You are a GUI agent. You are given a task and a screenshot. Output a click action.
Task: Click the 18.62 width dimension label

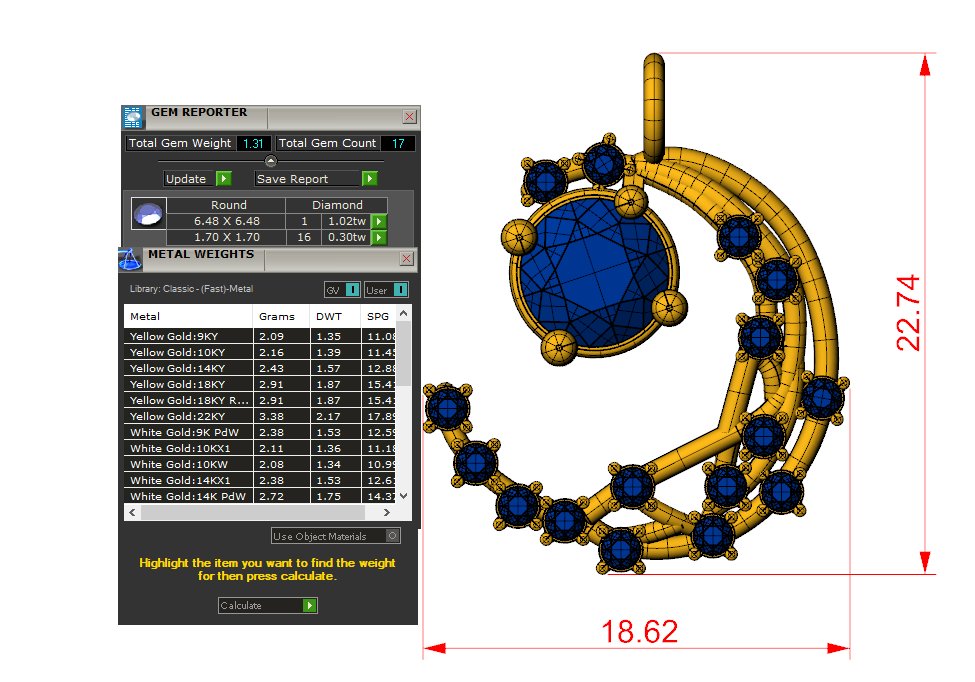point(639,632)
